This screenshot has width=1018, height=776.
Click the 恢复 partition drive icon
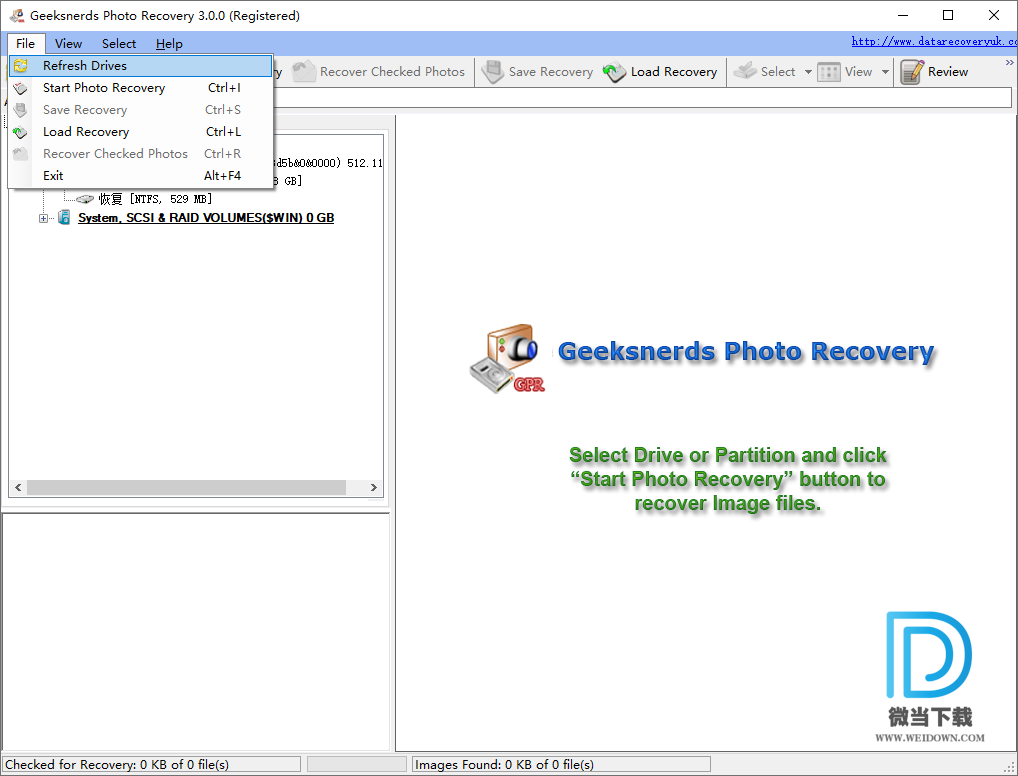click(85, 199)
